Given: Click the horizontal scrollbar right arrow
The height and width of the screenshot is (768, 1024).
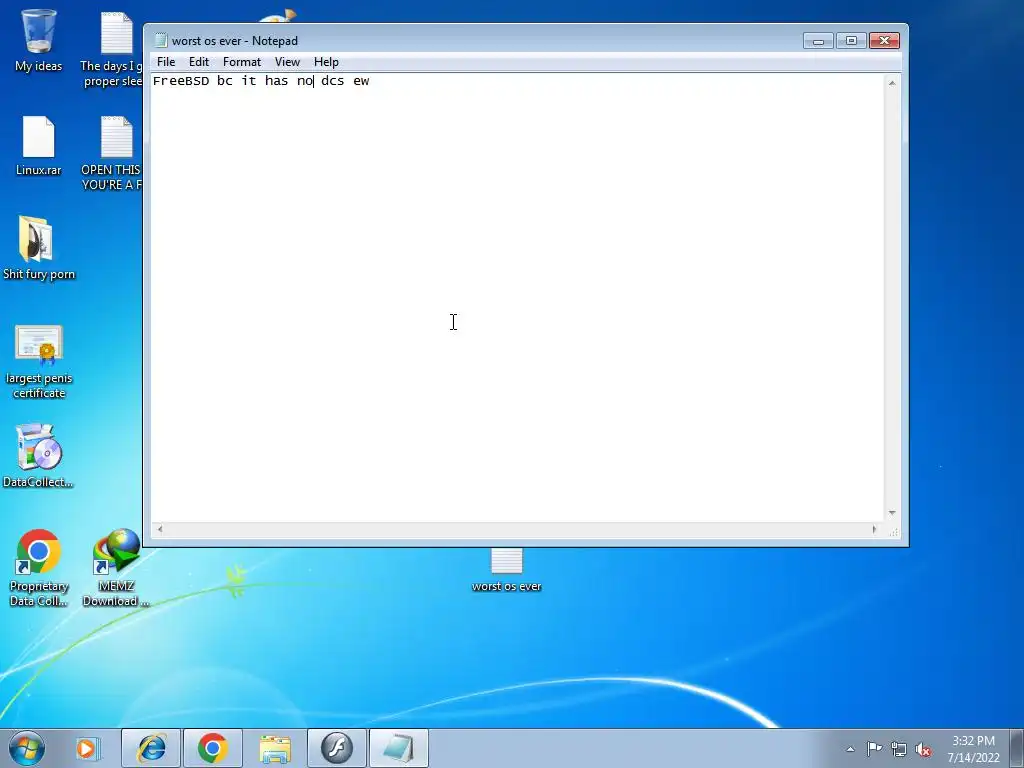Looking at the screenshot, I should (x=874, y=530).
